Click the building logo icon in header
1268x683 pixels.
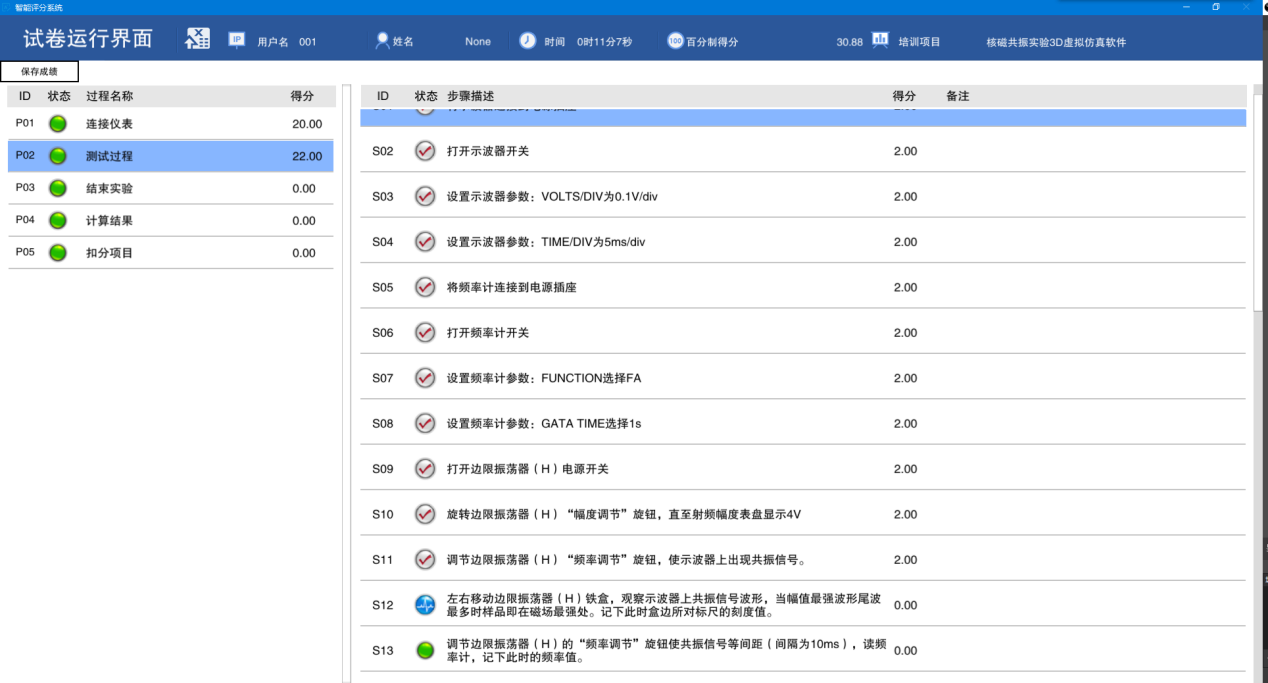(198, 40)
